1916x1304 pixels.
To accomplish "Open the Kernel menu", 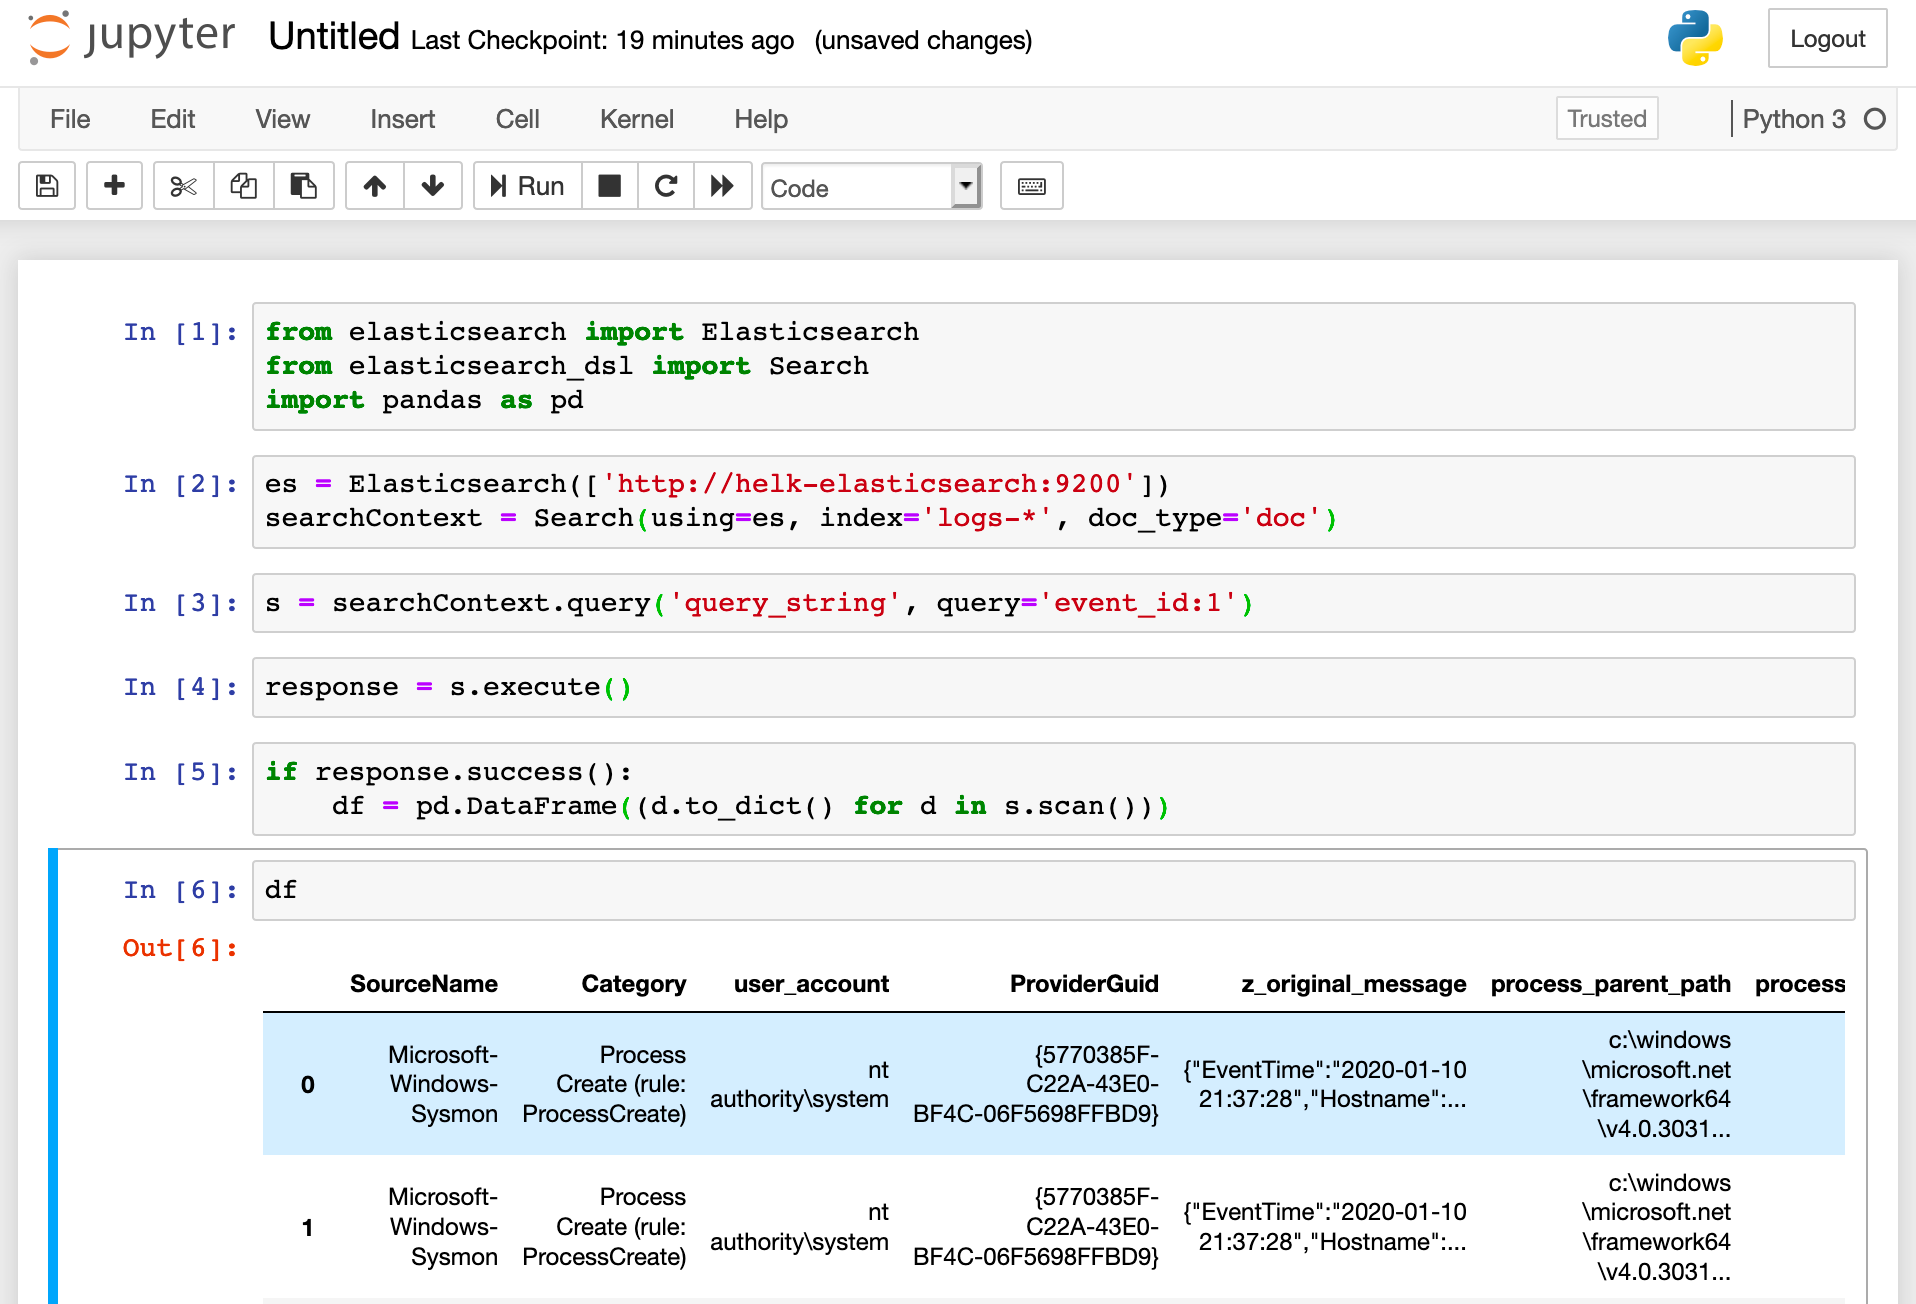I will pos(636,119).
